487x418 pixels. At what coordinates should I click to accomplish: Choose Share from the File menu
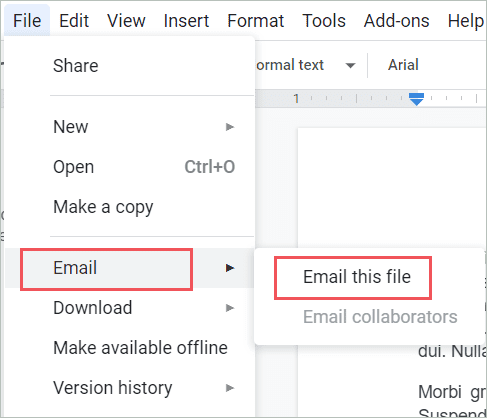(129, 66)
